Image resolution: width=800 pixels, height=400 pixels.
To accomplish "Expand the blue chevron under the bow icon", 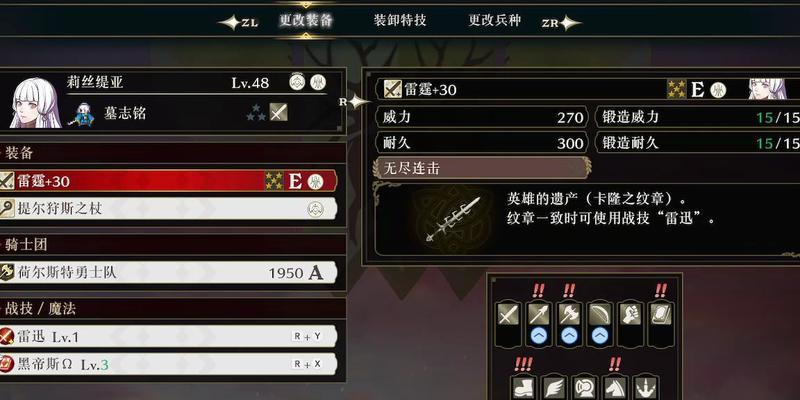I will tap(600, 336).
